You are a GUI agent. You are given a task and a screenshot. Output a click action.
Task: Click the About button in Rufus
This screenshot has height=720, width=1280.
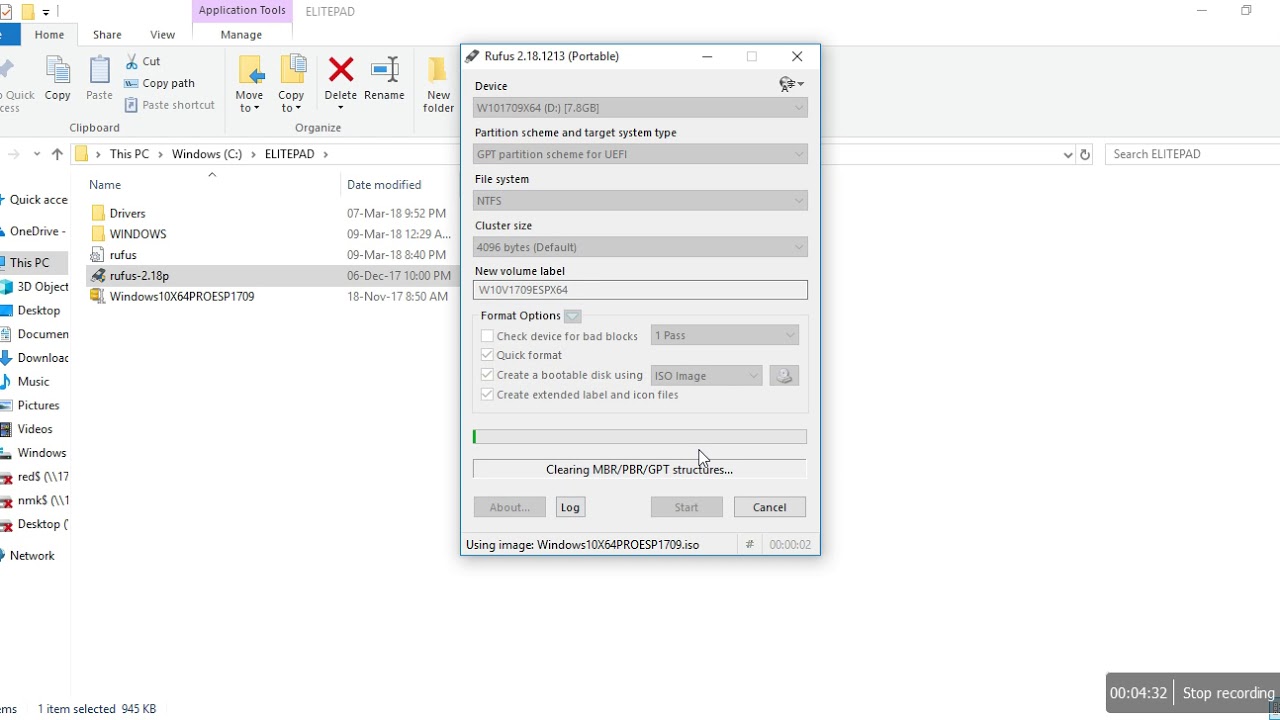click(510, 507)
